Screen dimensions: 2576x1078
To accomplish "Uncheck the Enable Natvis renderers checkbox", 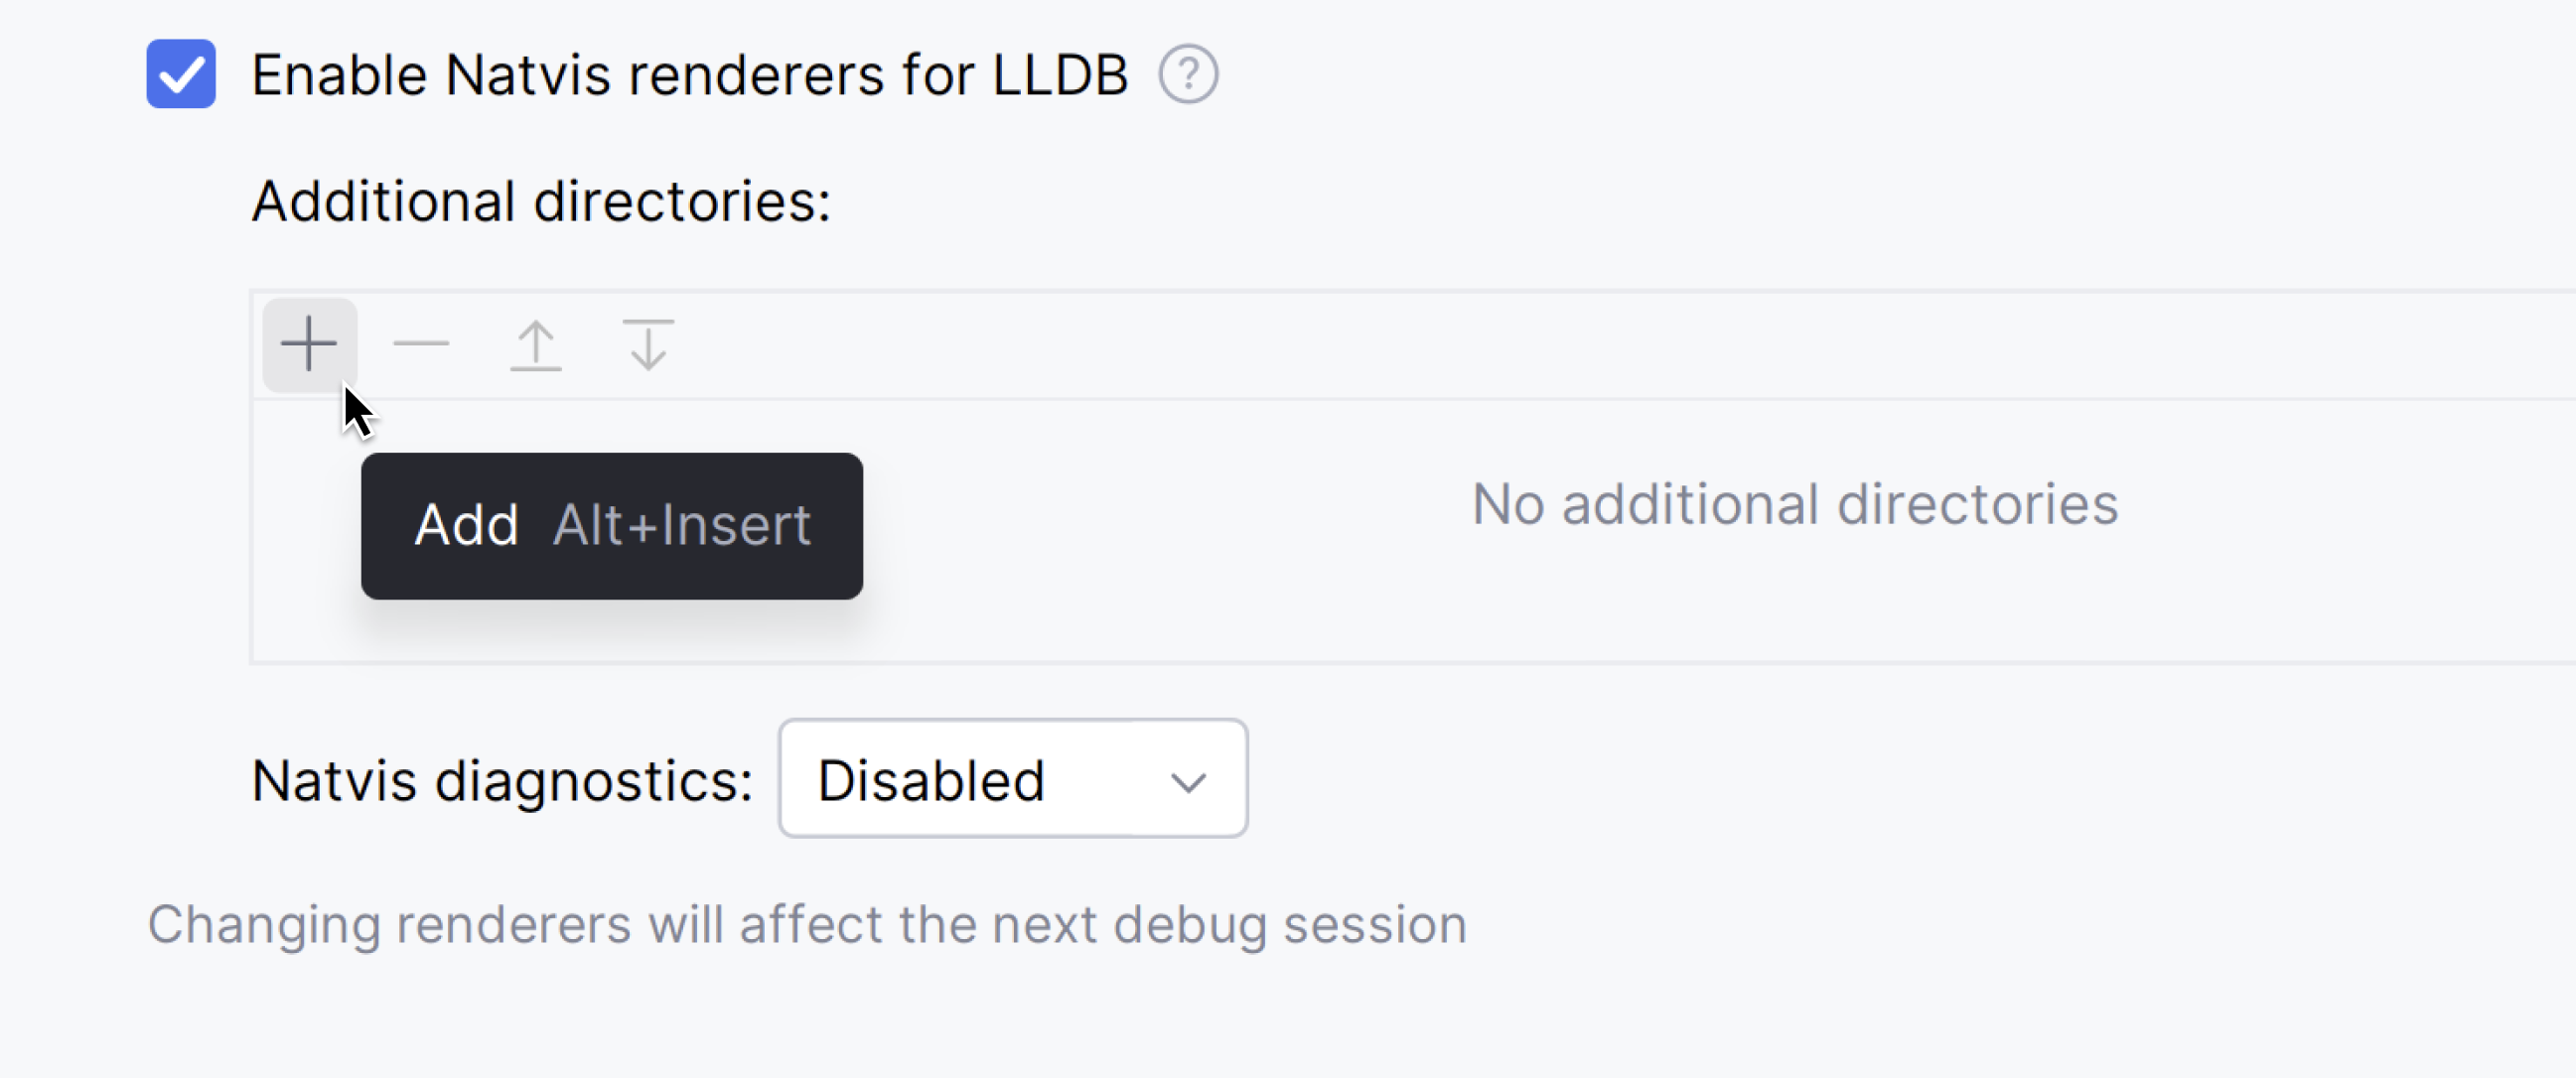I will coord(181,74).
